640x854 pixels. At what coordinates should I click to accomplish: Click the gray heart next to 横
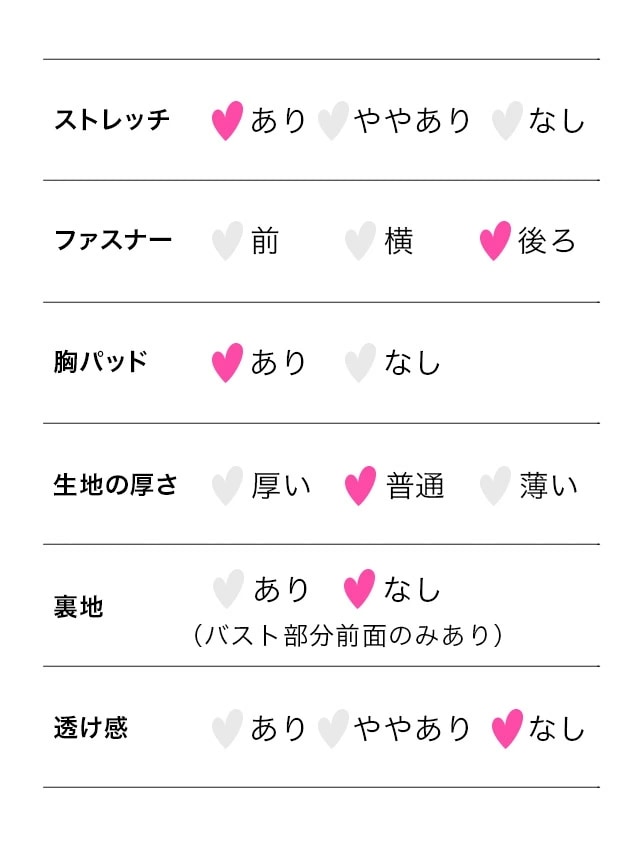[x=360, y=241]
